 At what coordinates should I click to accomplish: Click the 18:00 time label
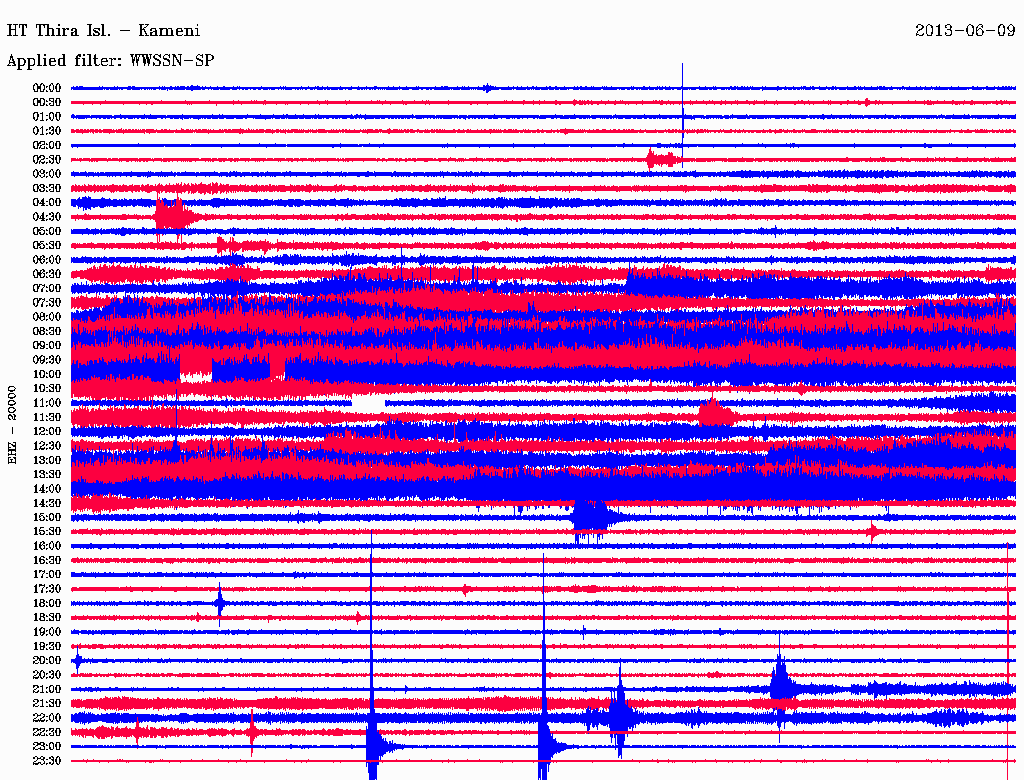47,603
